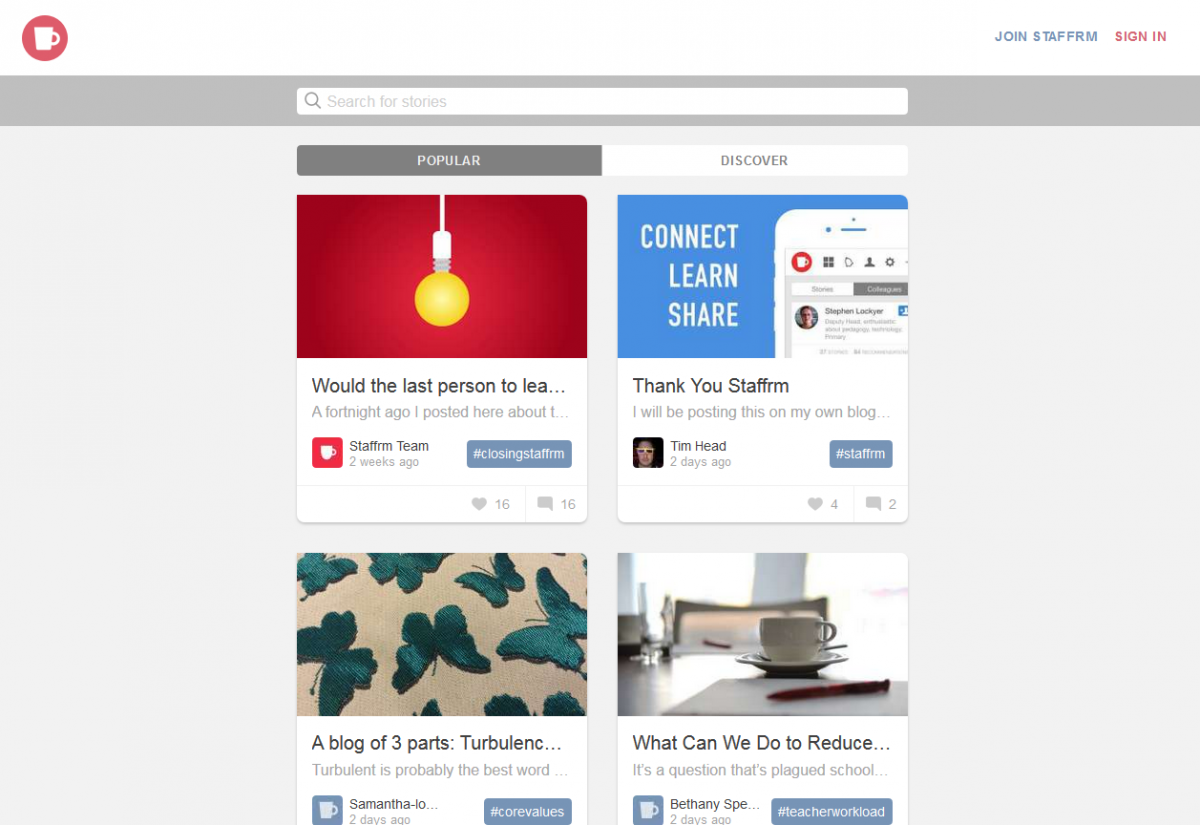The image size is (1200, 825).
Task: Click the magnifier icon in search bar
Action: pyautogui.click(x=313, y=101)
